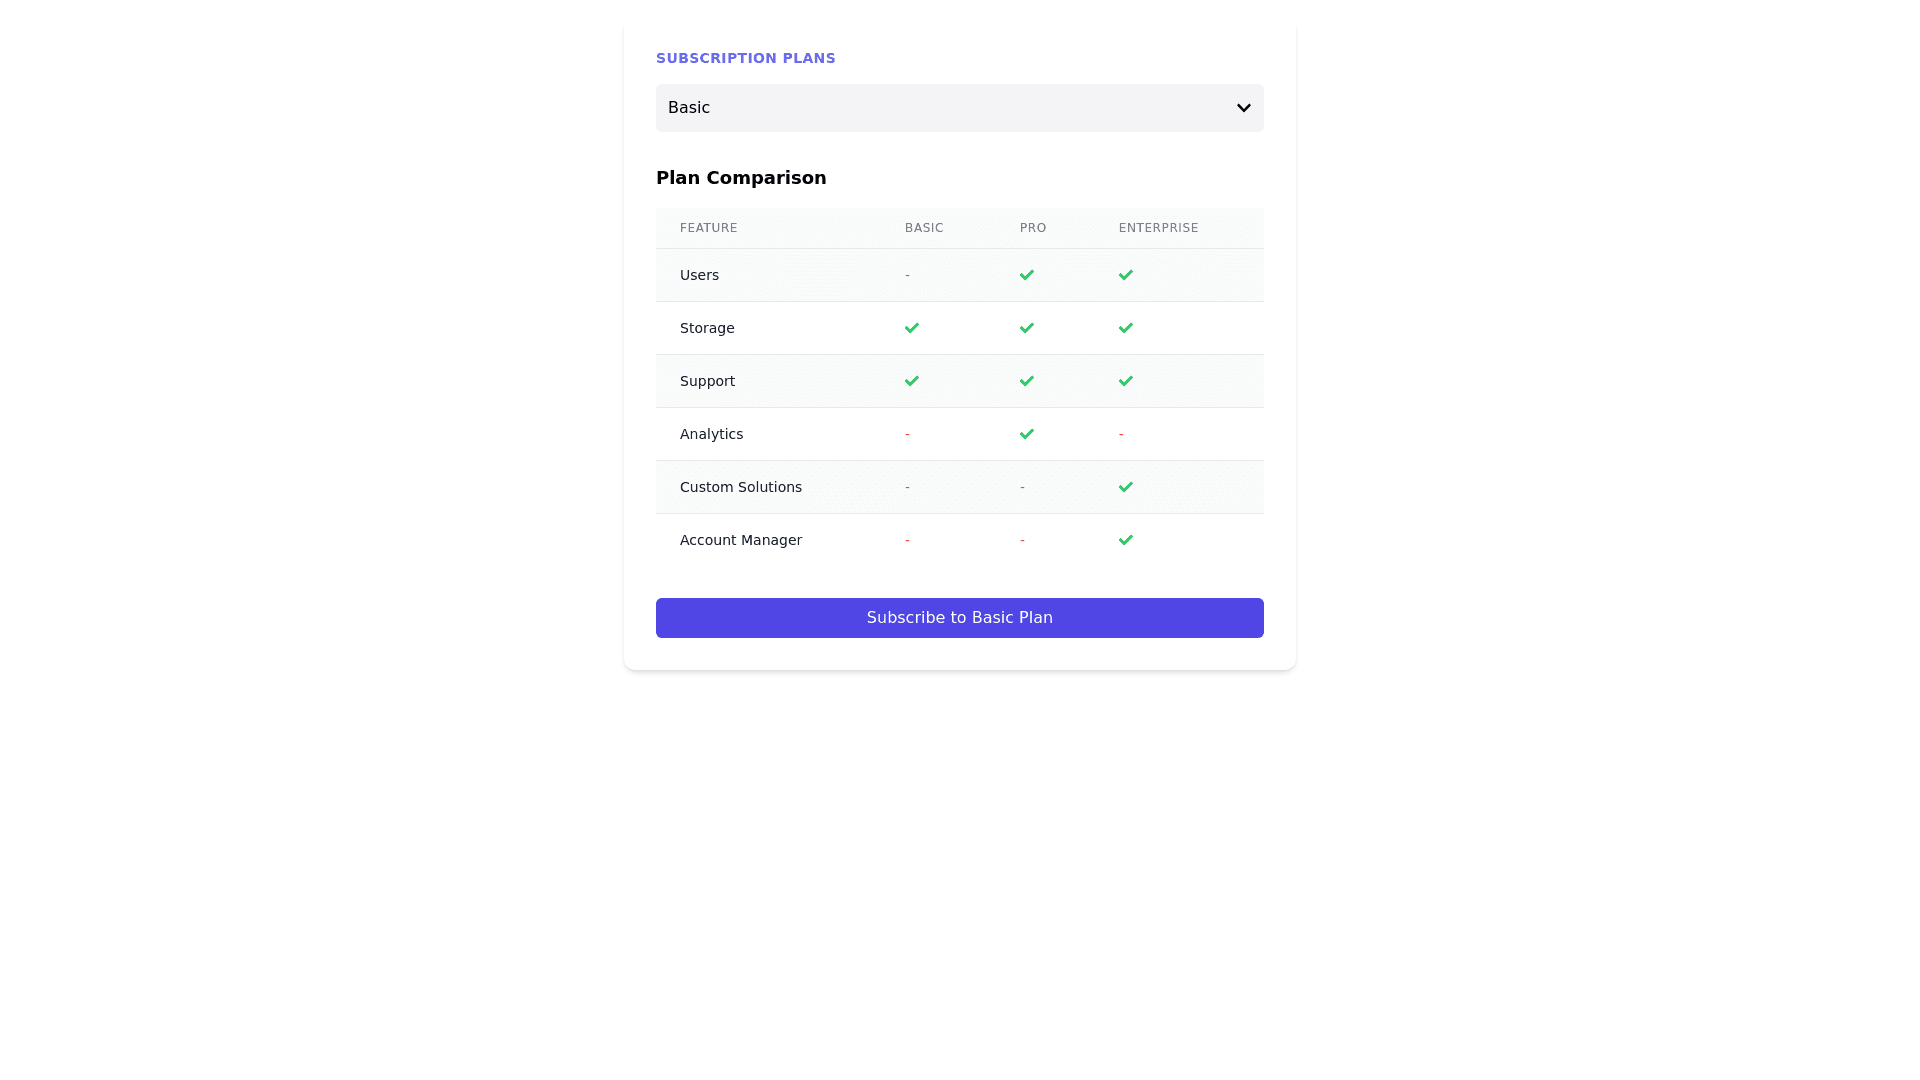Screen dimensions: 1920x1080
Task: Click Enterprise checkmark for Account Manager
Action: click(1125, 540)
